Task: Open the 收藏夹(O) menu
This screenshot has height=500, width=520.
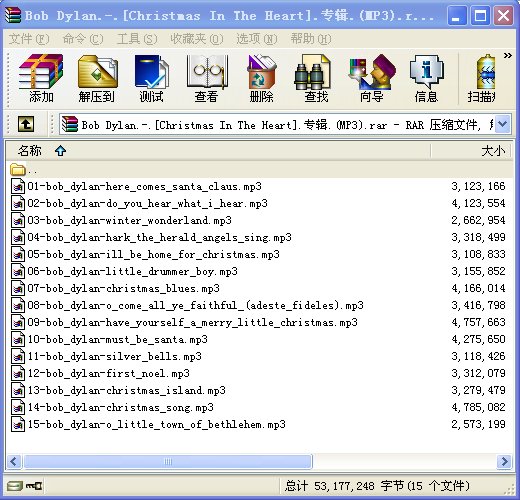Action: tap(197, 39)
